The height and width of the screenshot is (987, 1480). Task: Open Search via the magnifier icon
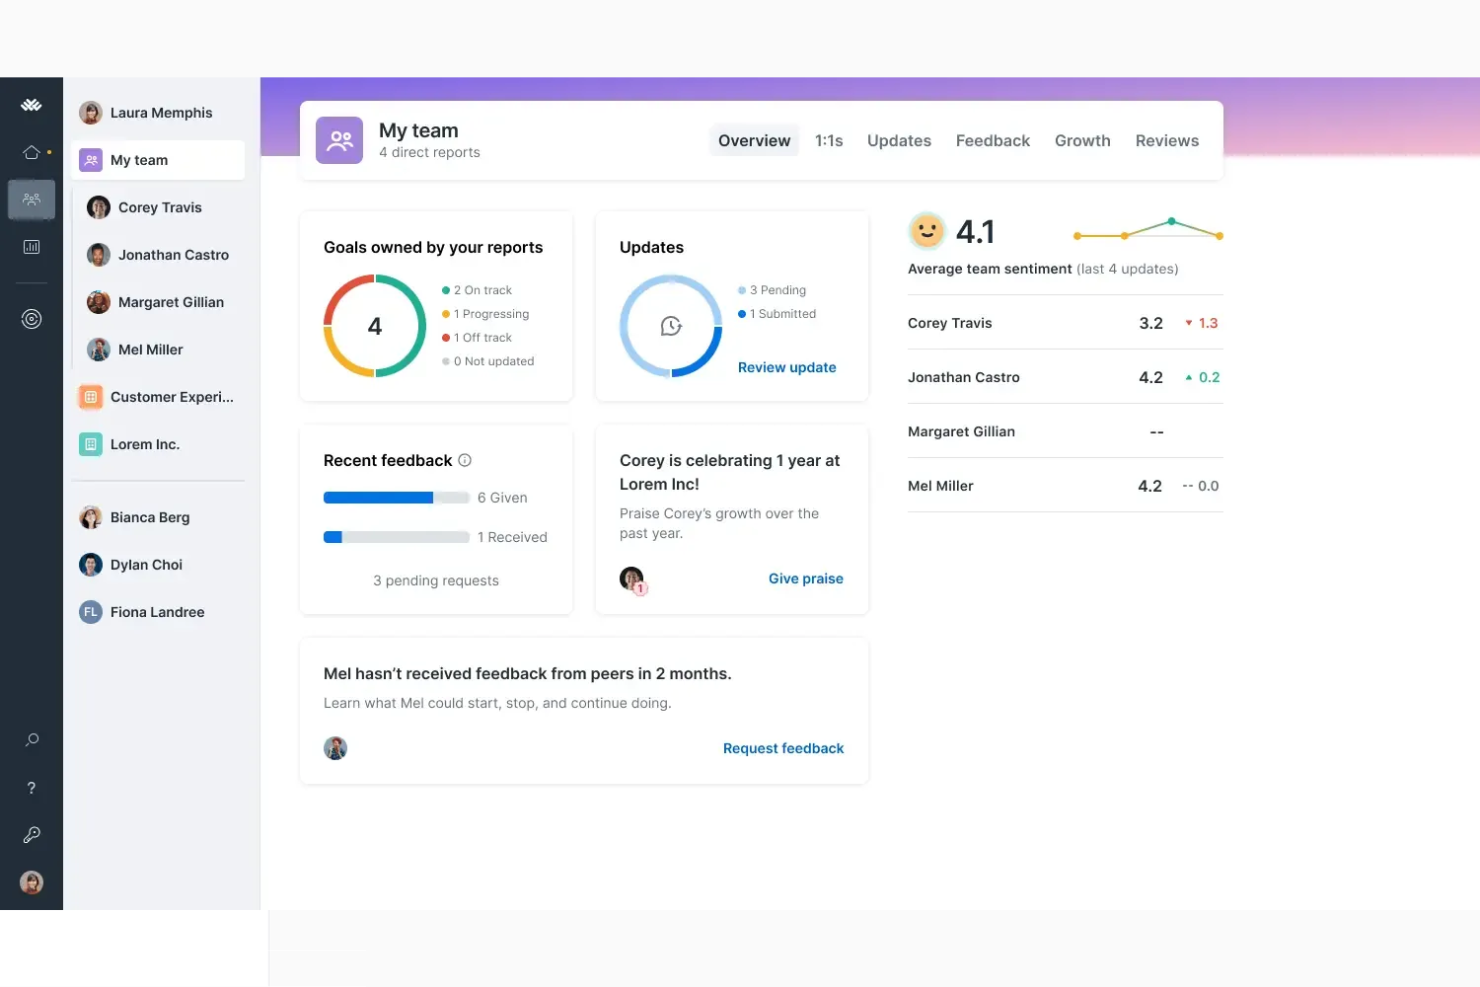pyautogui.click(x=31, y=739)
